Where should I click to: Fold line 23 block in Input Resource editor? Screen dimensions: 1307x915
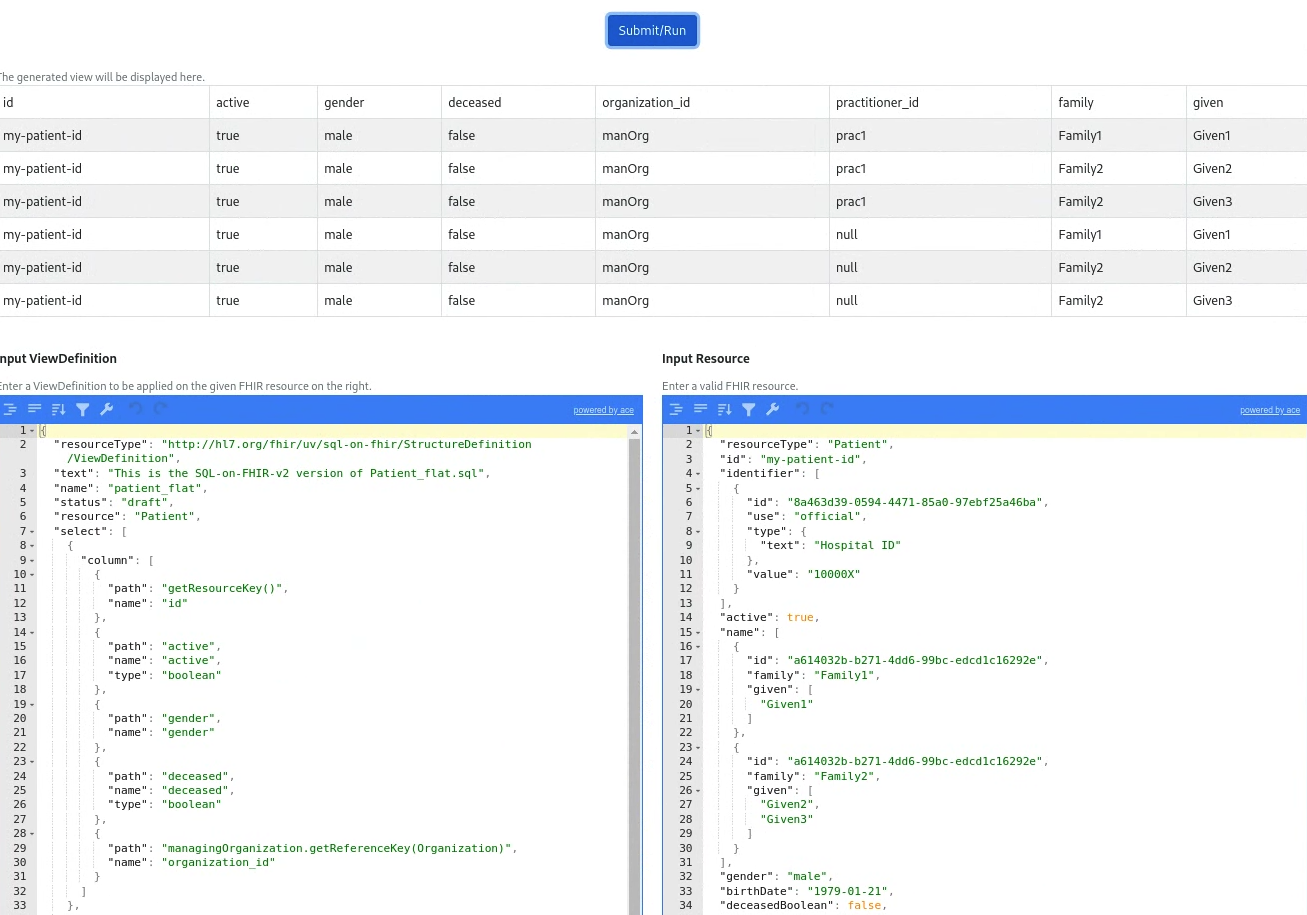click(698, 747)
